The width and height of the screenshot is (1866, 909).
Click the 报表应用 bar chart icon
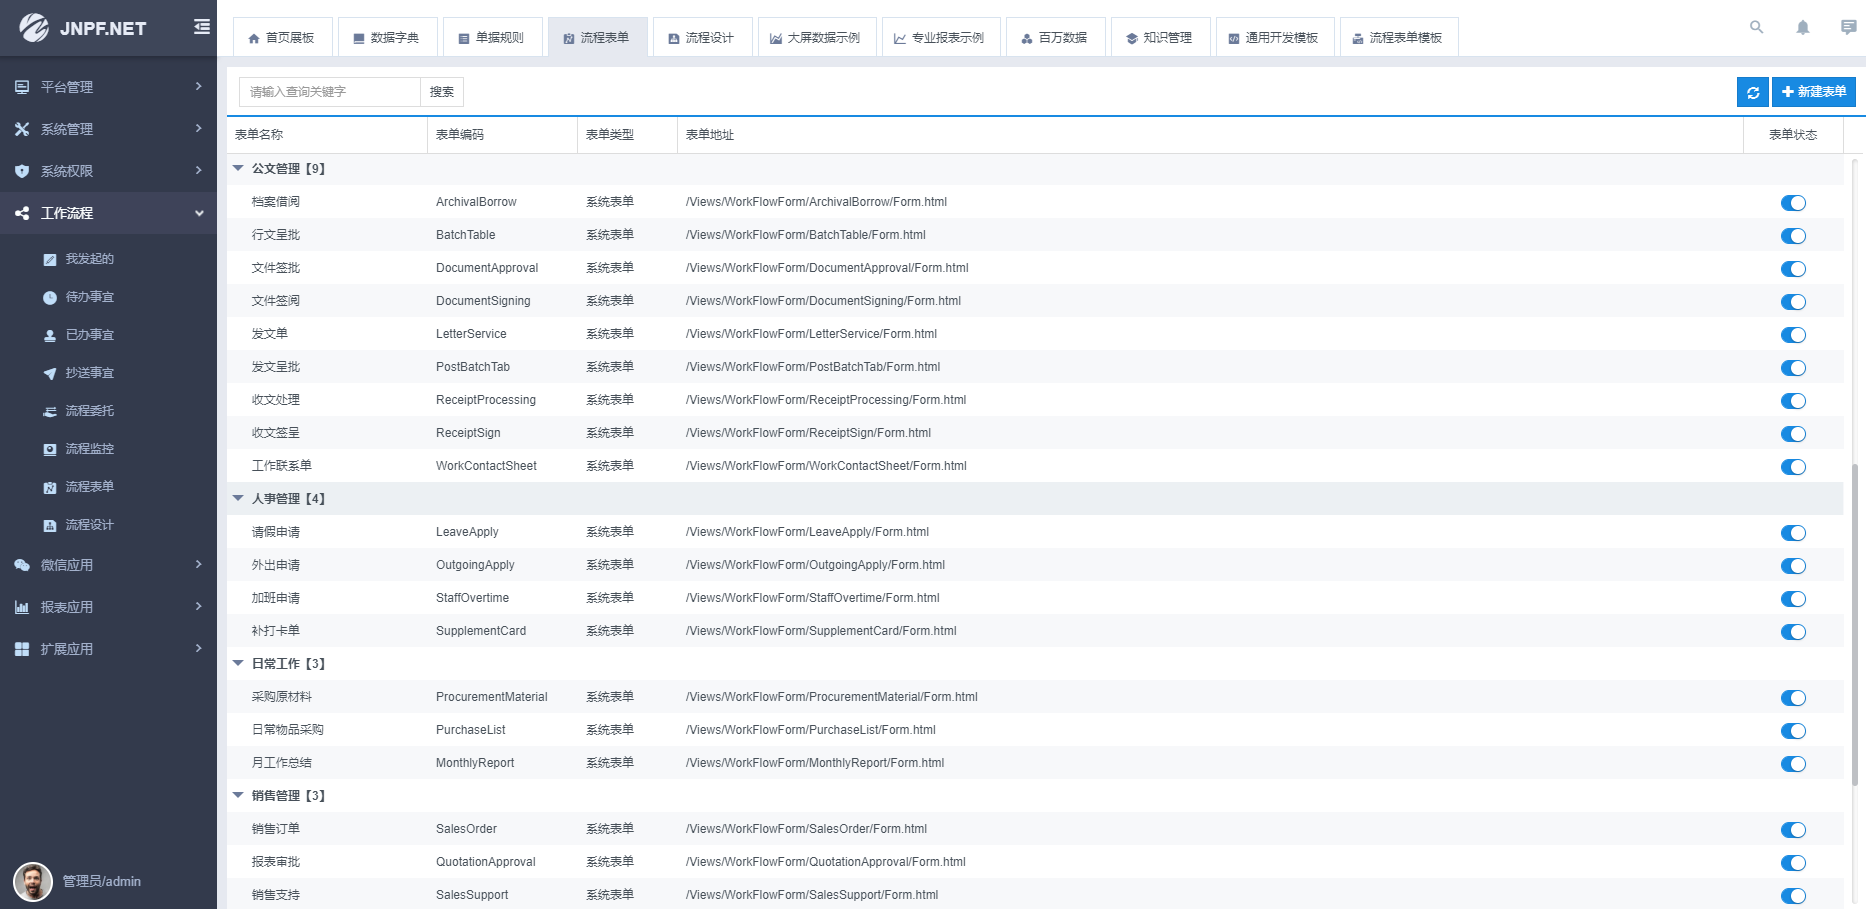(x=22, y=607)
